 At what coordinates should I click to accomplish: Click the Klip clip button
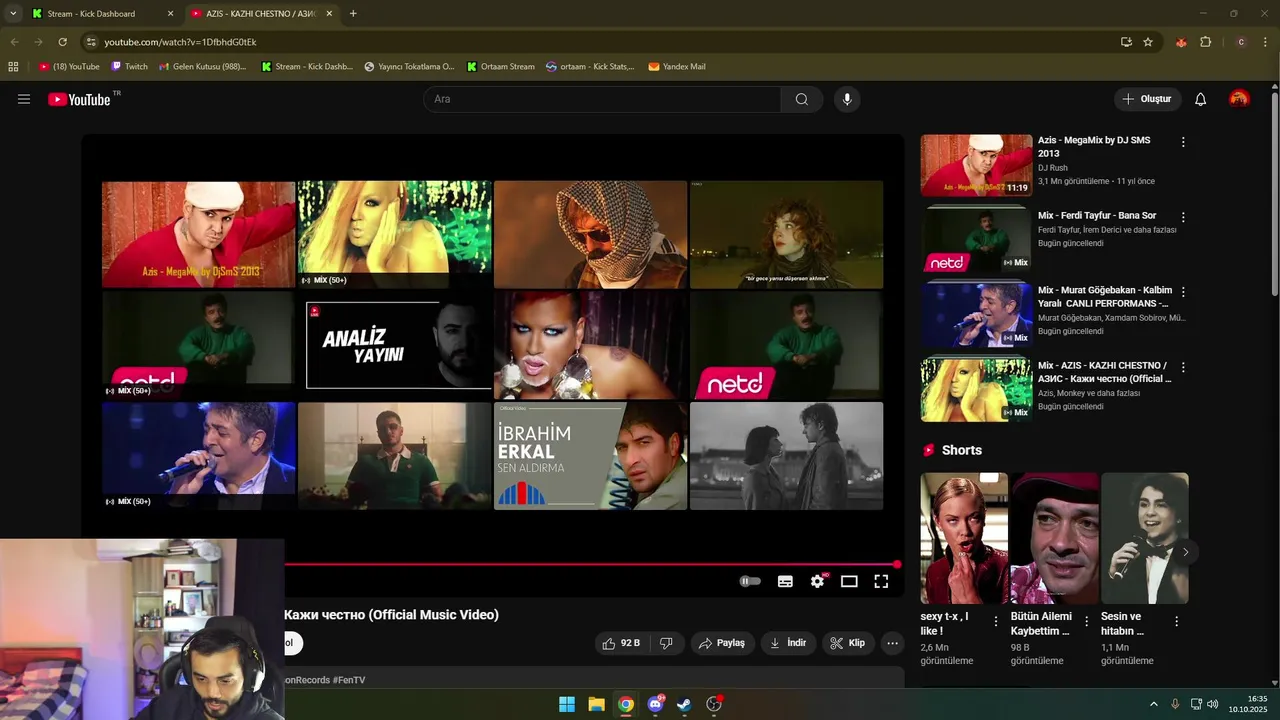pyautogui.click(x=848, y=643)
